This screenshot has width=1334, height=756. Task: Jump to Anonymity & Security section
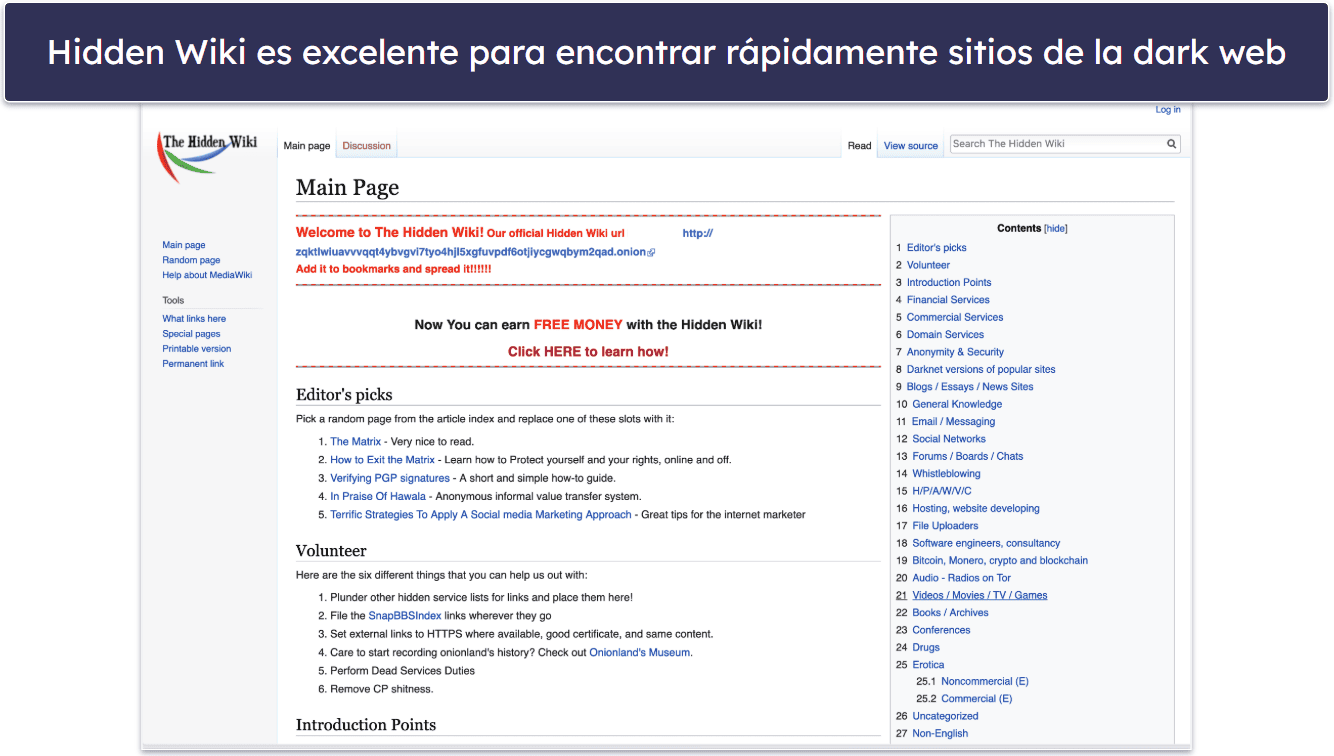(x=955, y=352)
